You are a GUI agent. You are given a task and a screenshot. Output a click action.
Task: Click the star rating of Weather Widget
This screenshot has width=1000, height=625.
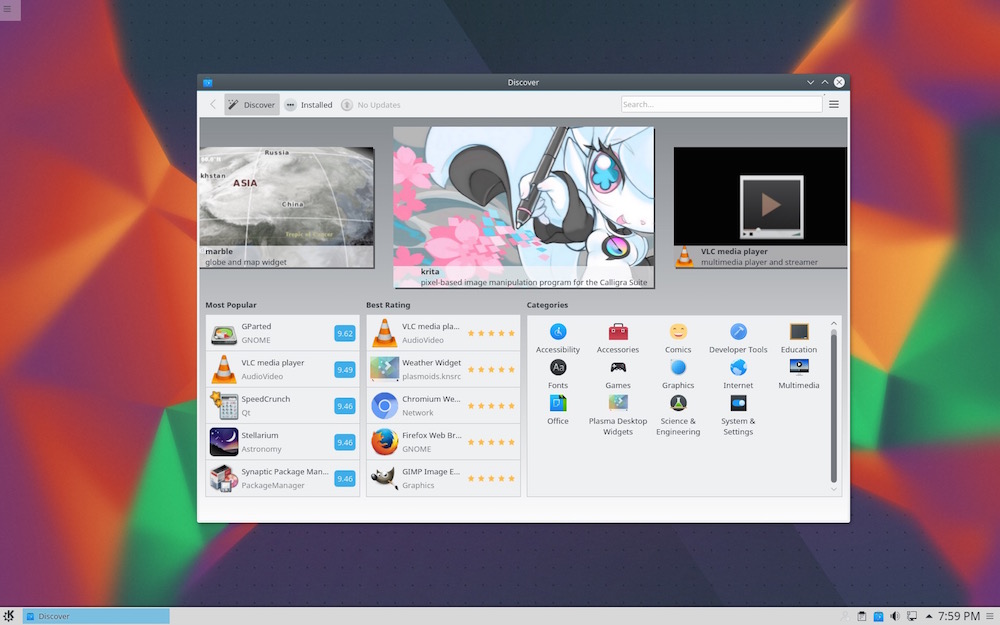tap(491, 369)
